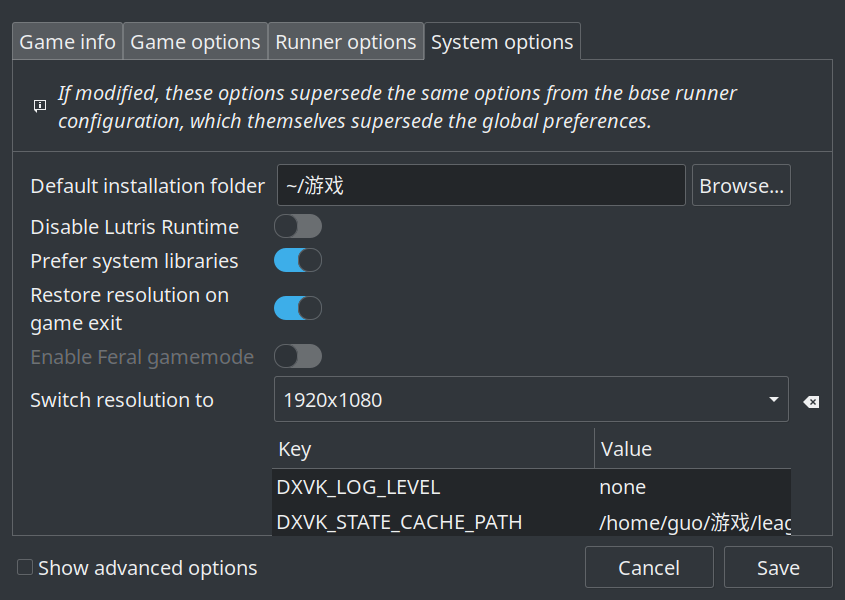The width and height of the screenshot is (845, 600).
Task: Disable Restore resolution on game exit
Action: point(297,308)
